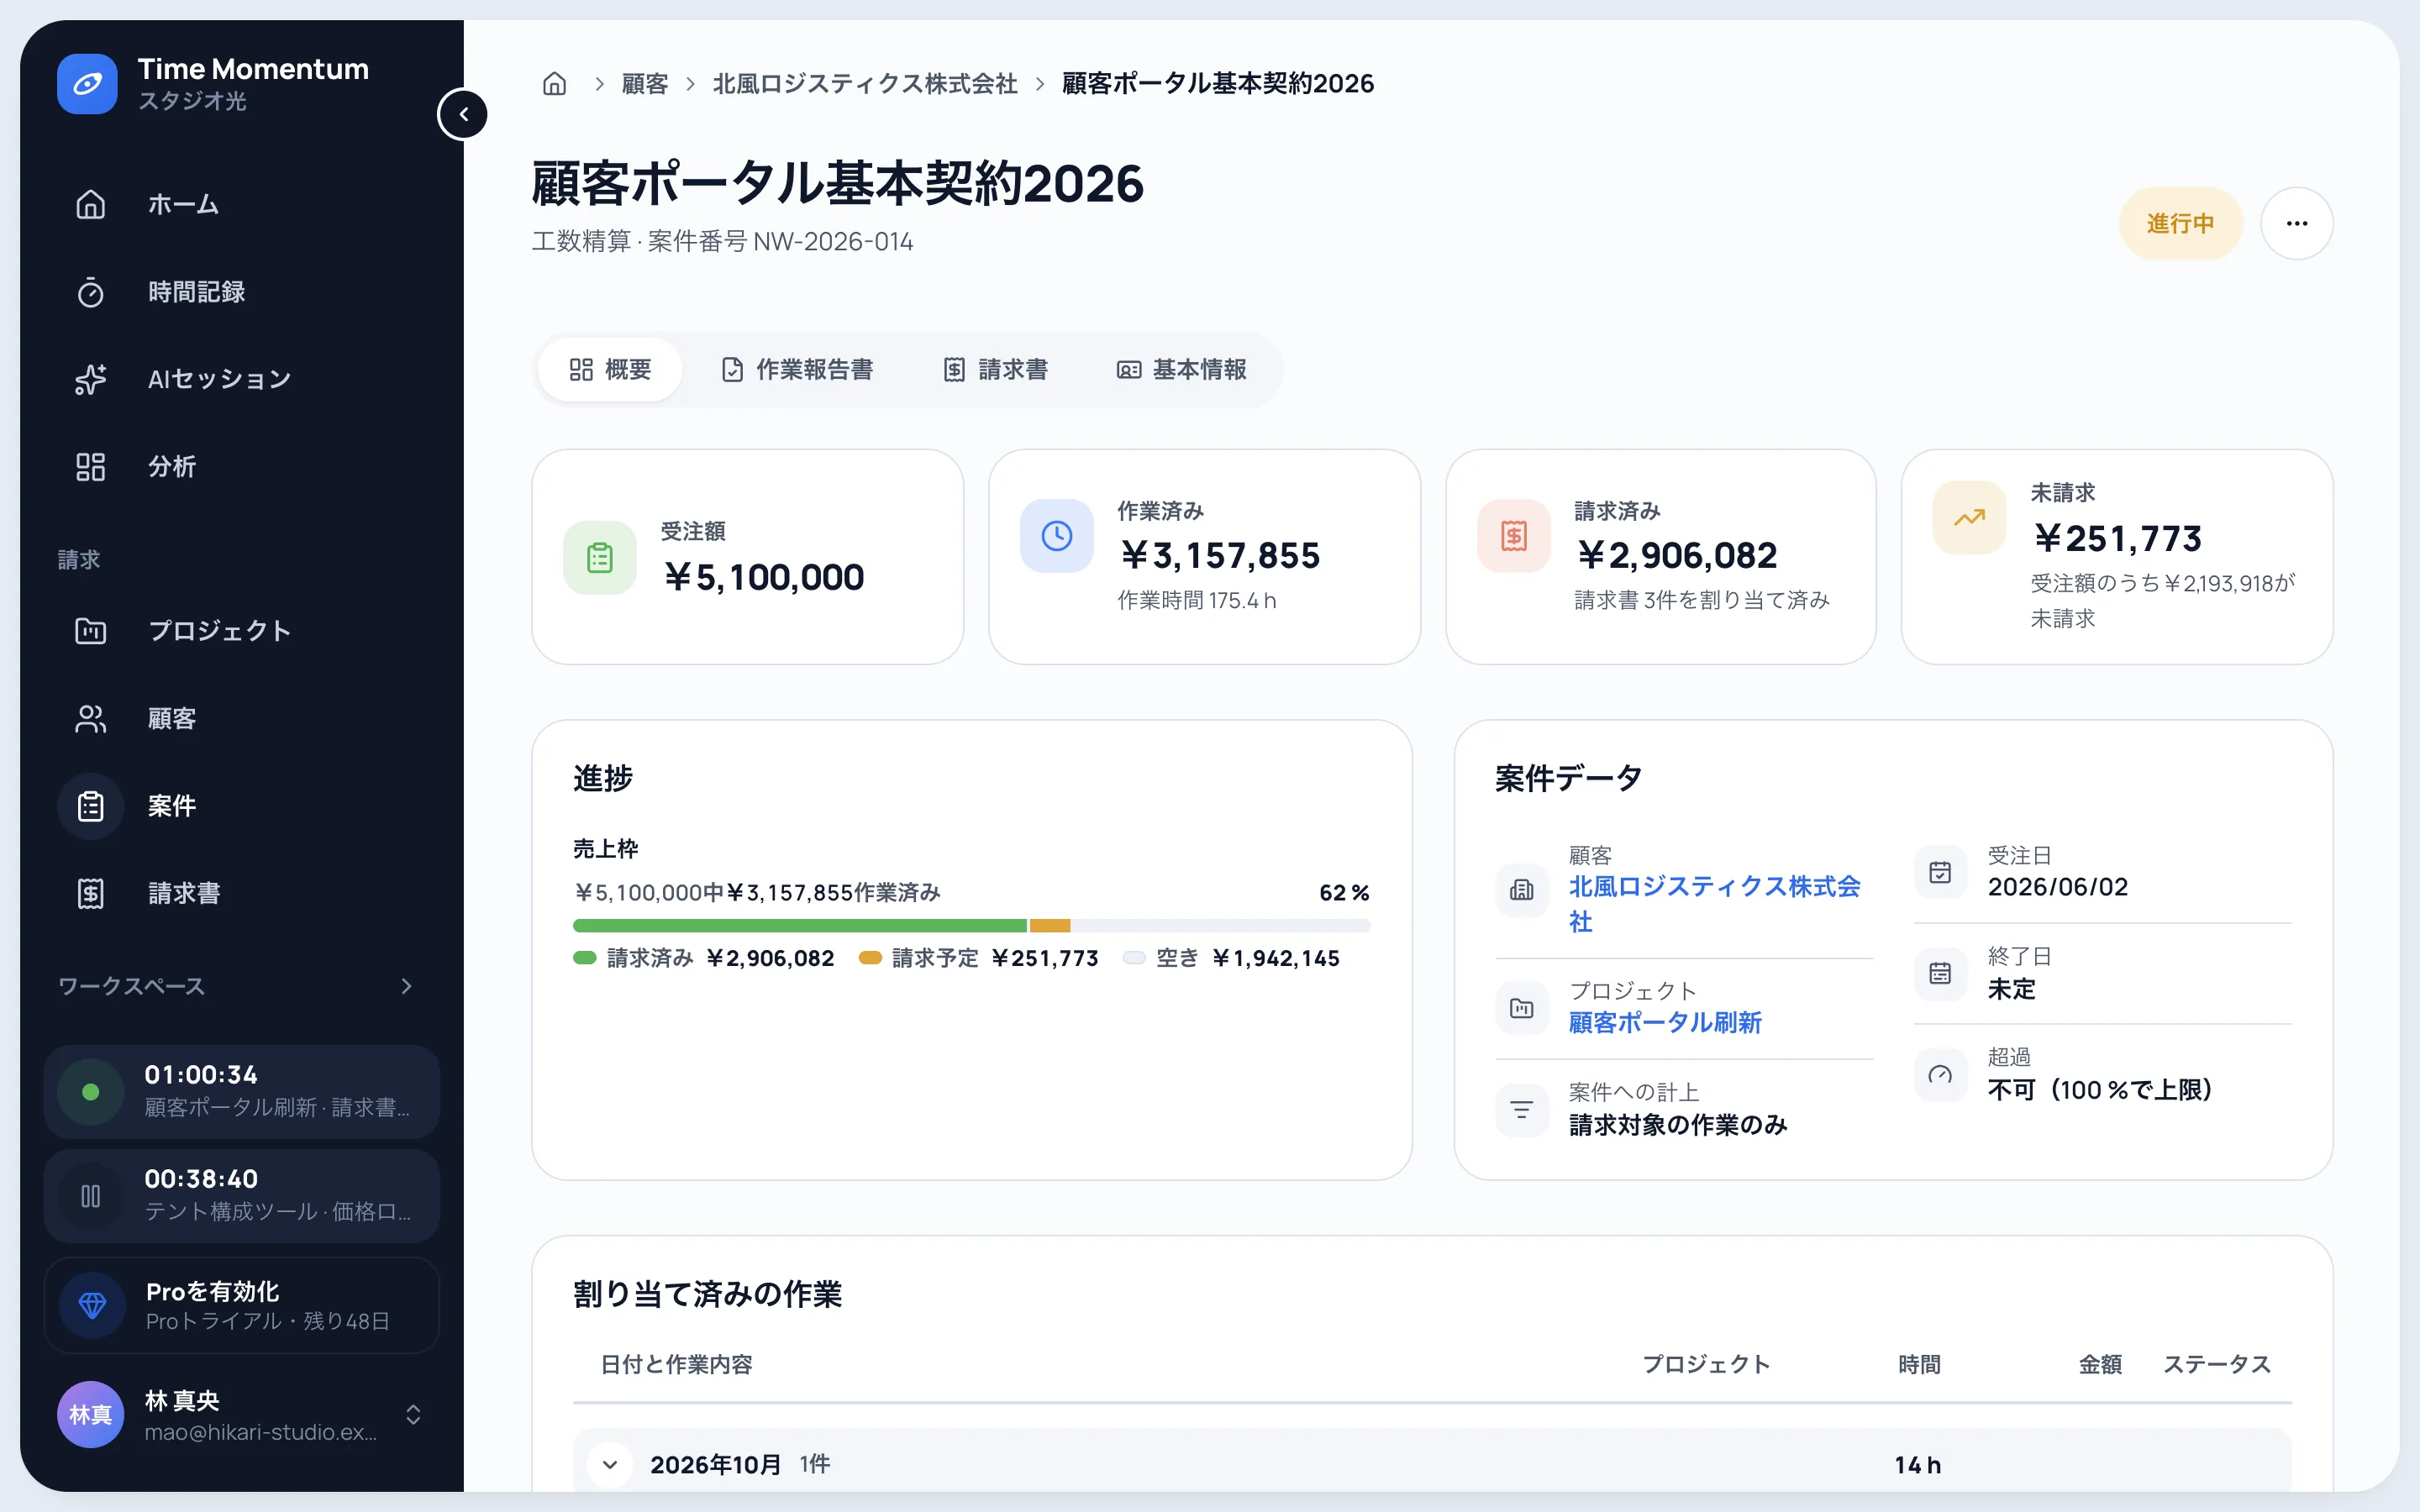Switch to the 基本情報 tab
The width and height of the screenshot is (2420, 1512).
click(x=1182, y=370)
